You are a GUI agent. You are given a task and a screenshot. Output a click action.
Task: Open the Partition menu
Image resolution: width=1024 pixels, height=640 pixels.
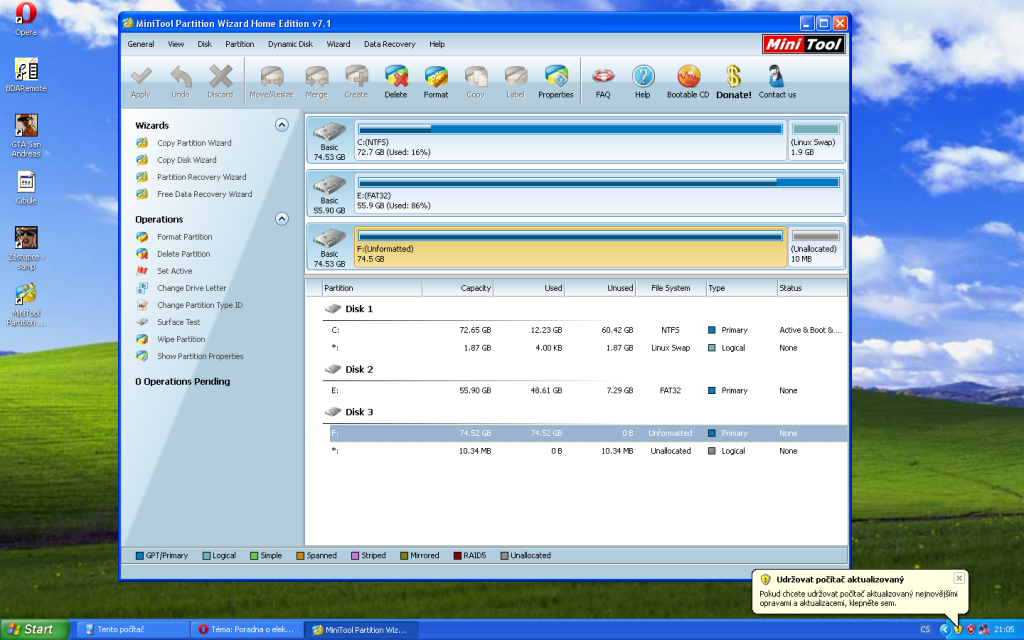(x=240, y=44)
